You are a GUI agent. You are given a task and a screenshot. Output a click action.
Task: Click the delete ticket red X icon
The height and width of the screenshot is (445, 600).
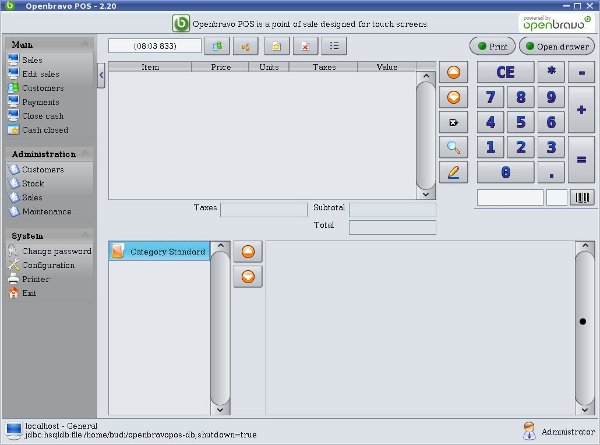coord(305,46)
